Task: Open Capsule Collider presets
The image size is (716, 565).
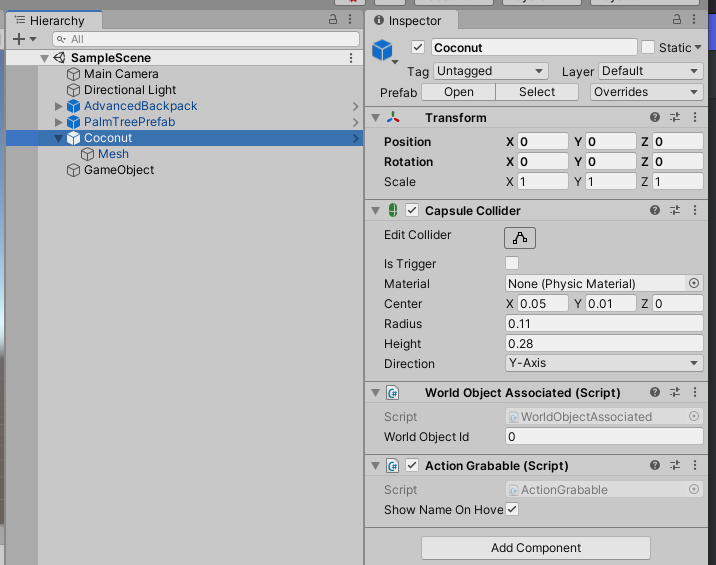Action: pyautogui.click(x=675, y=210)
